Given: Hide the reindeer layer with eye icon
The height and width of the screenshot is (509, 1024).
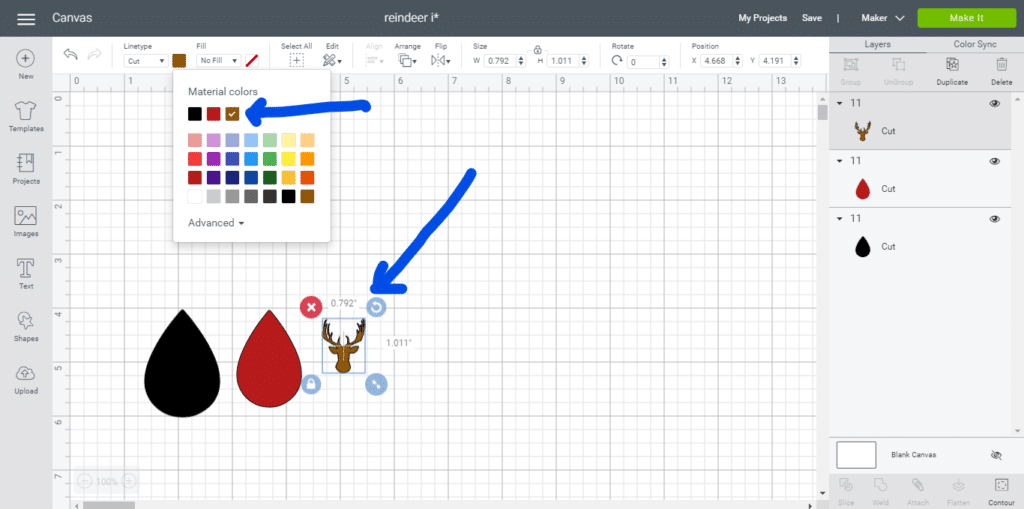Looking at the screenshot, I should pos(995,103).
